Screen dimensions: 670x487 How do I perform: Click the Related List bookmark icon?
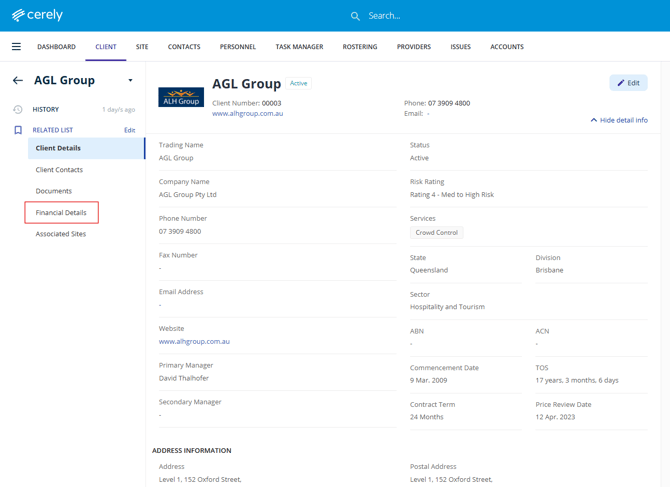pos(18,130)
